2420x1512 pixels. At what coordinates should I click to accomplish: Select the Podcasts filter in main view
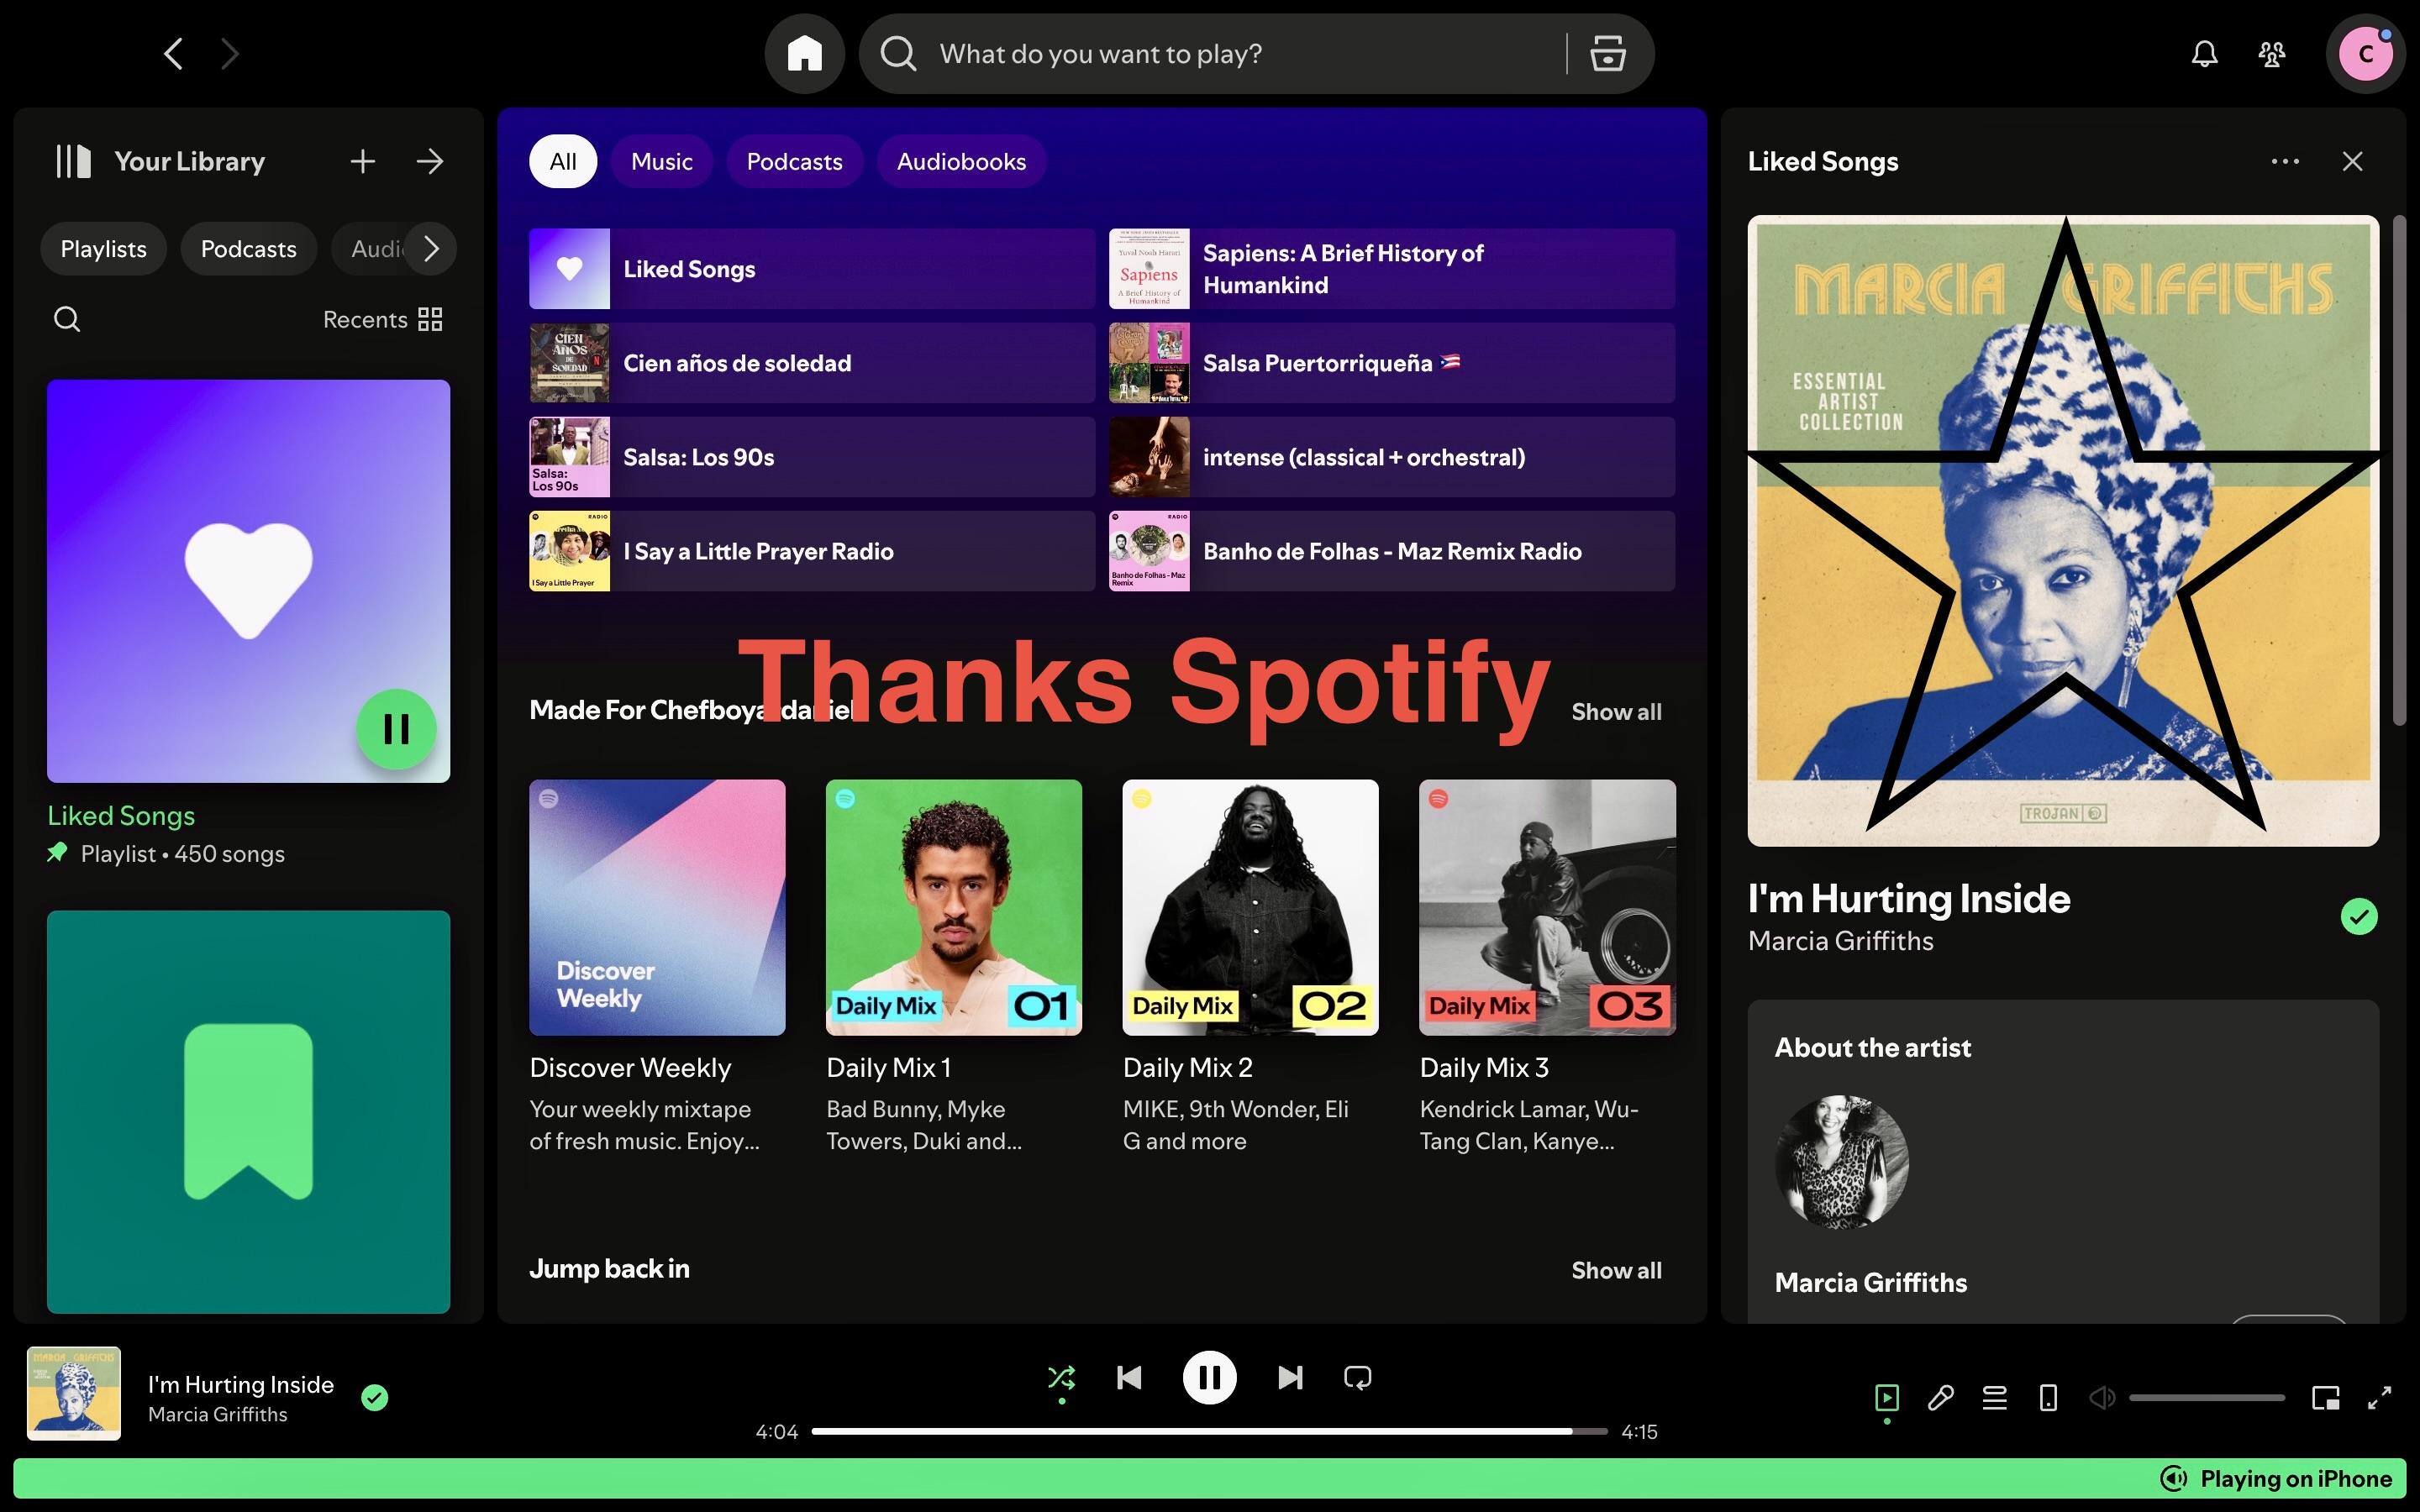[x=794, y=161]
